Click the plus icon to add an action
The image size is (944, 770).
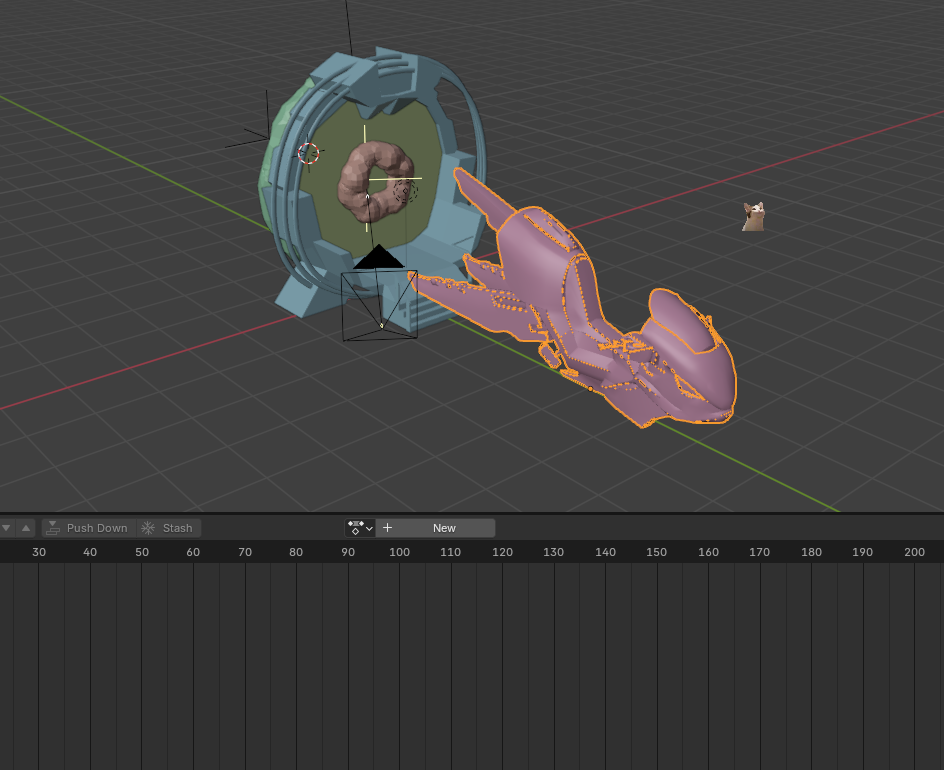(386, 528)
